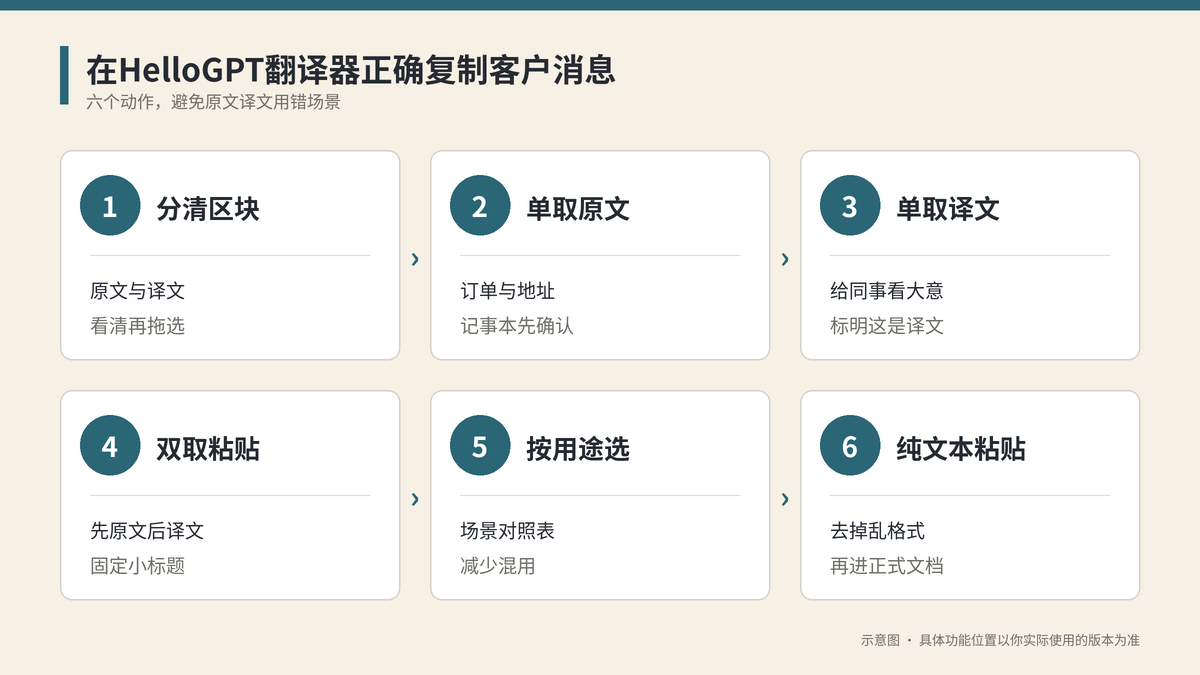Screen dimensions: 1200x675
Task: Click the text 记事本先确认
Action: 517,326
